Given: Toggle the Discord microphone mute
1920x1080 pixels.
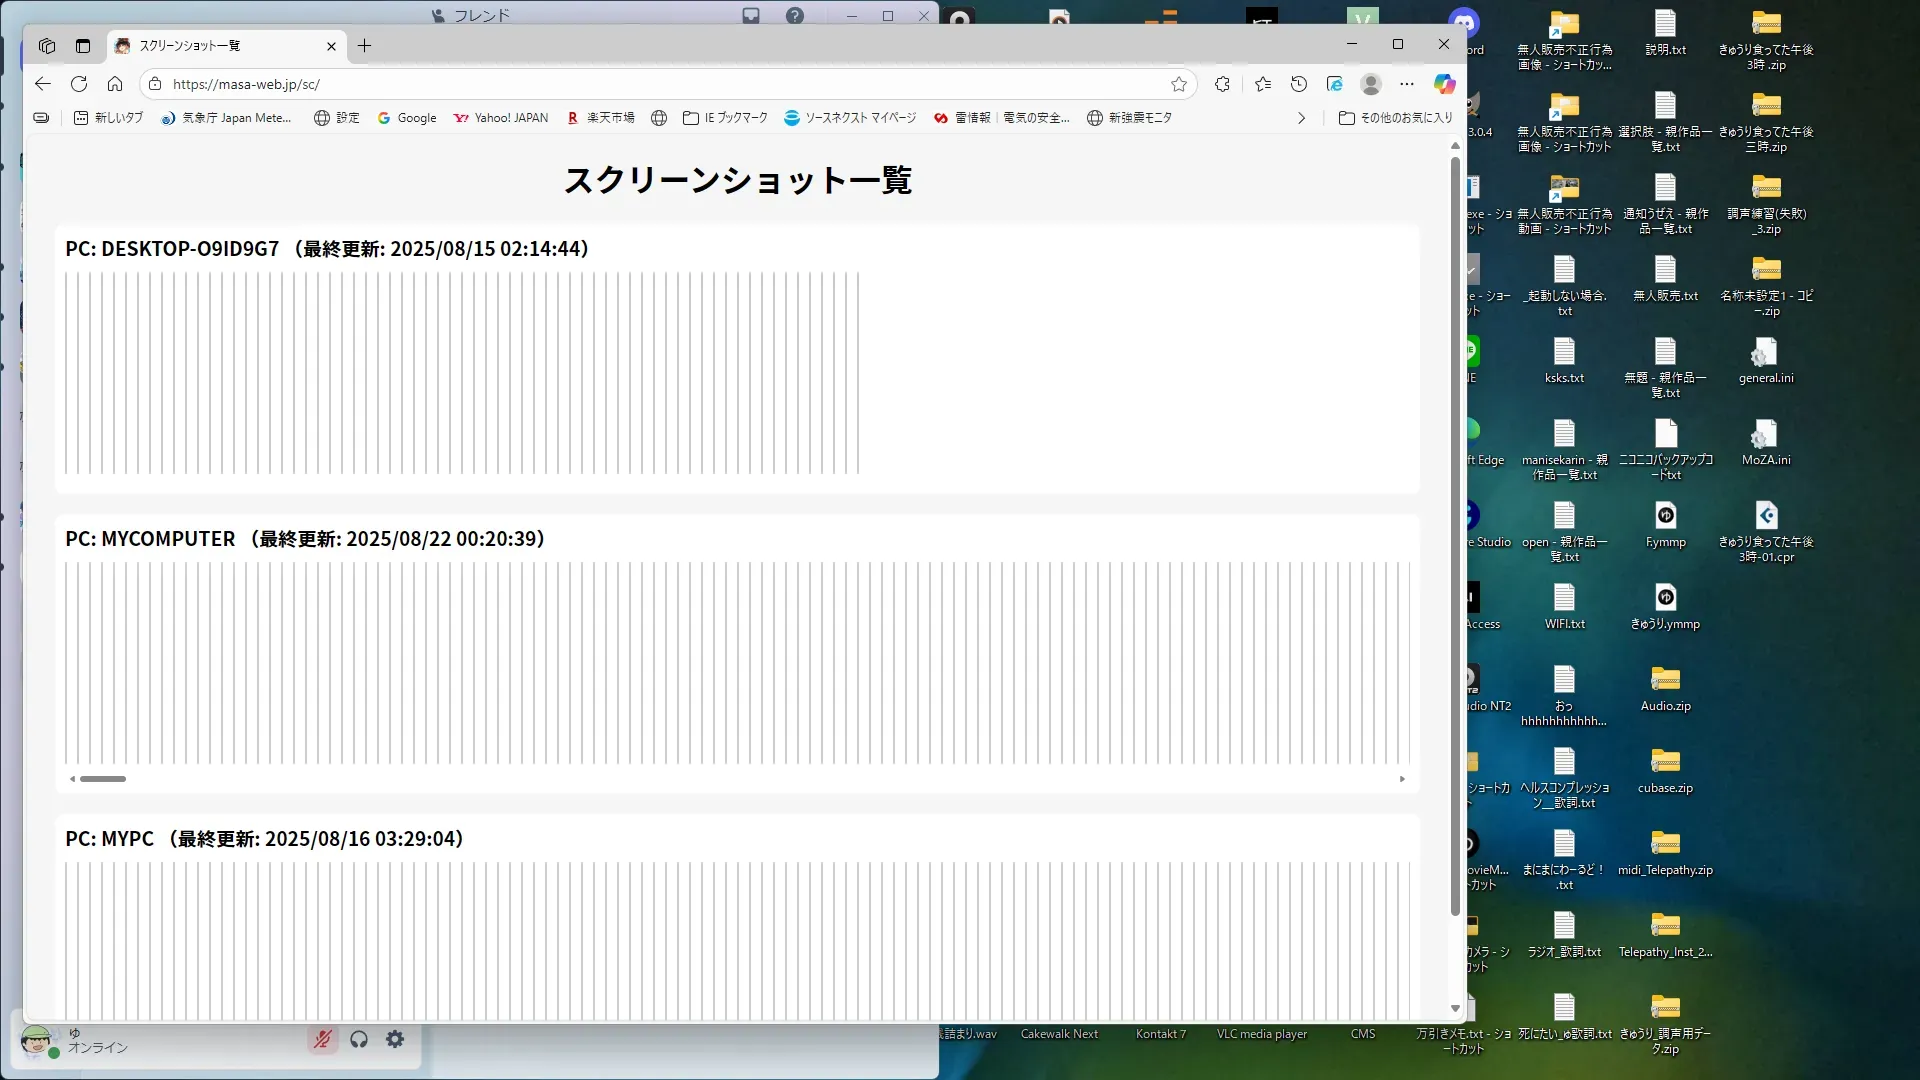Looking at the screenshot, I should (x=322, y=1040).
